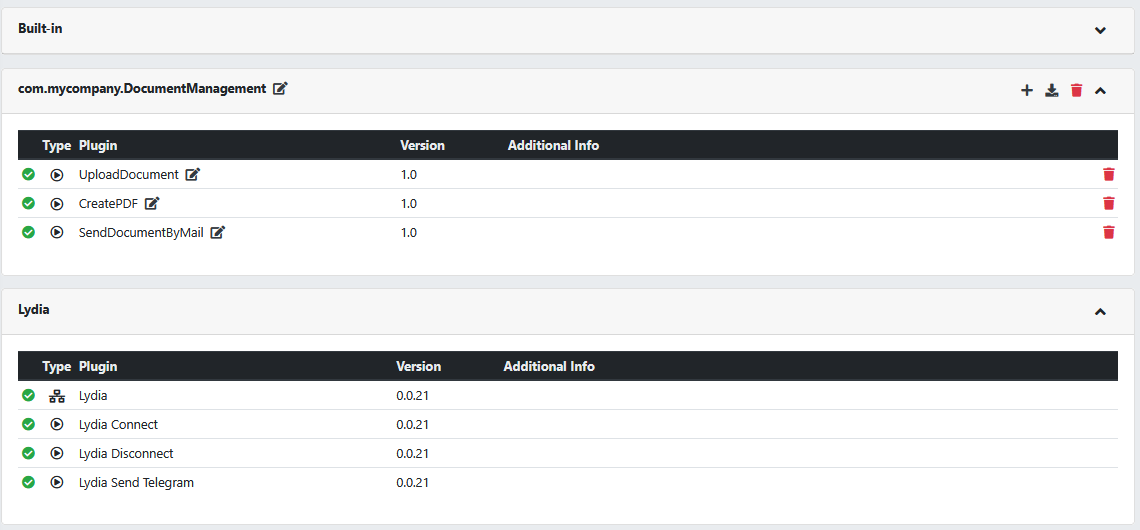Click the CreatePDF edit icon

coord(151,204)
